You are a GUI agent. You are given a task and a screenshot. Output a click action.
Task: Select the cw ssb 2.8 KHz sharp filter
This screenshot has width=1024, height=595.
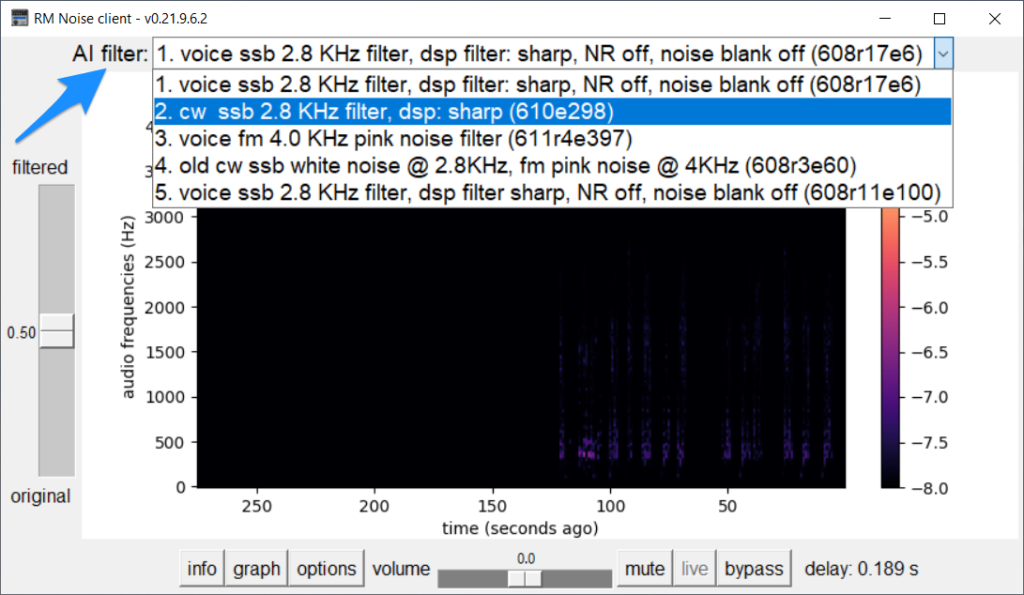coord(400,111)
